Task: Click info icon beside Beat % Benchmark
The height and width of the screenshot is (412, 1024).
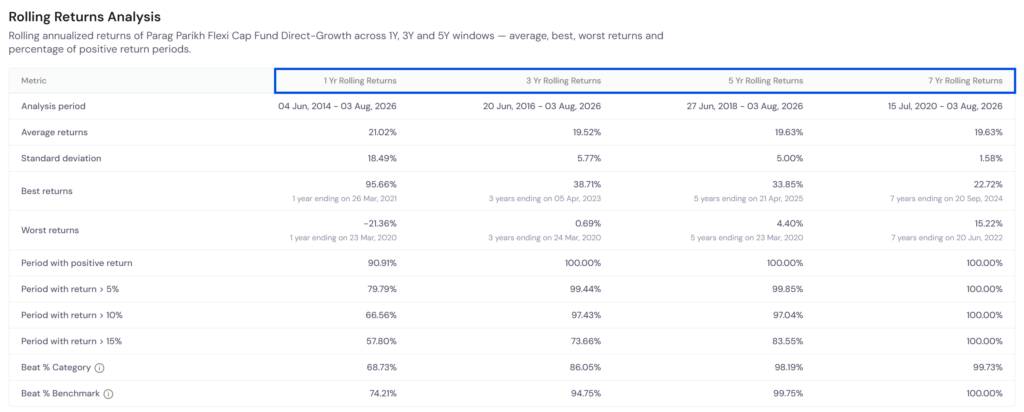Action: (x=108, y=394)
